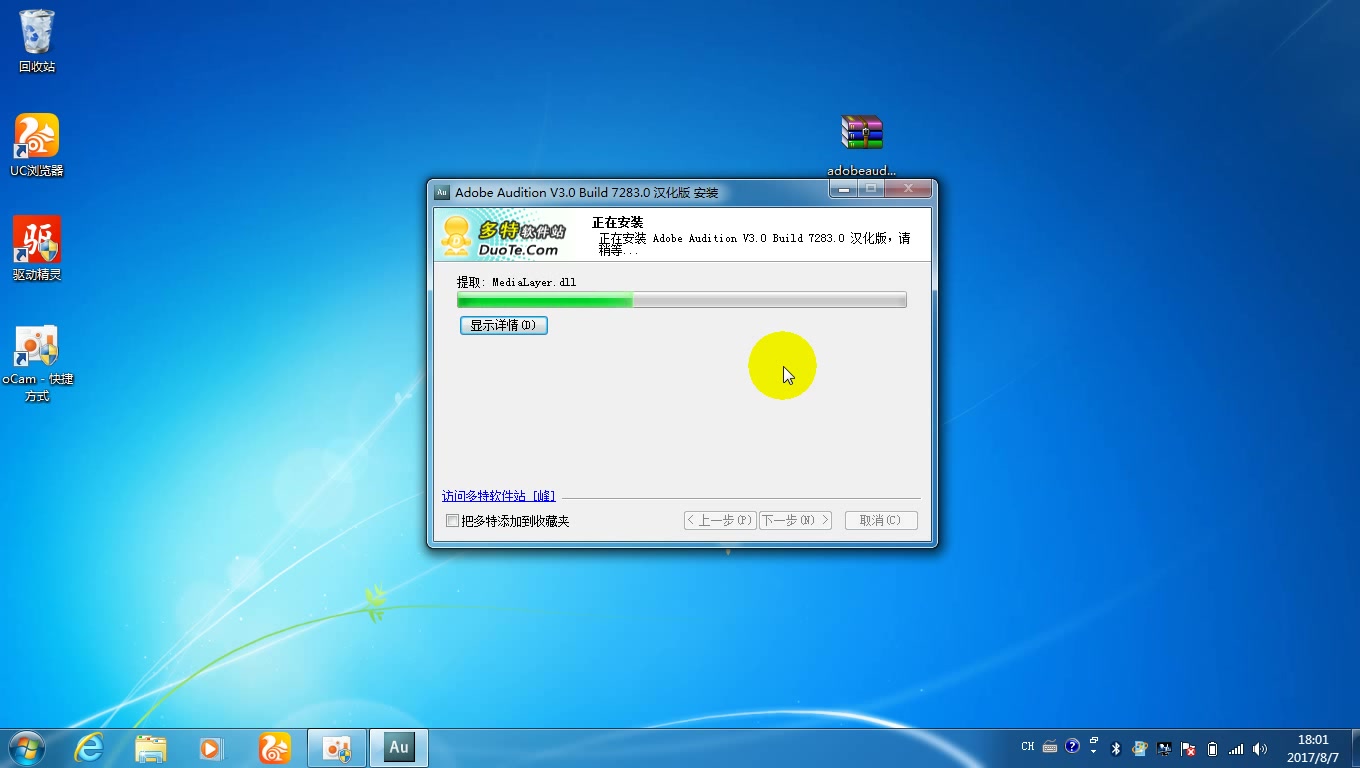Screen dimensions: 1360x768
Task: Click the battery power tray icon
Action: point(1212,748)
